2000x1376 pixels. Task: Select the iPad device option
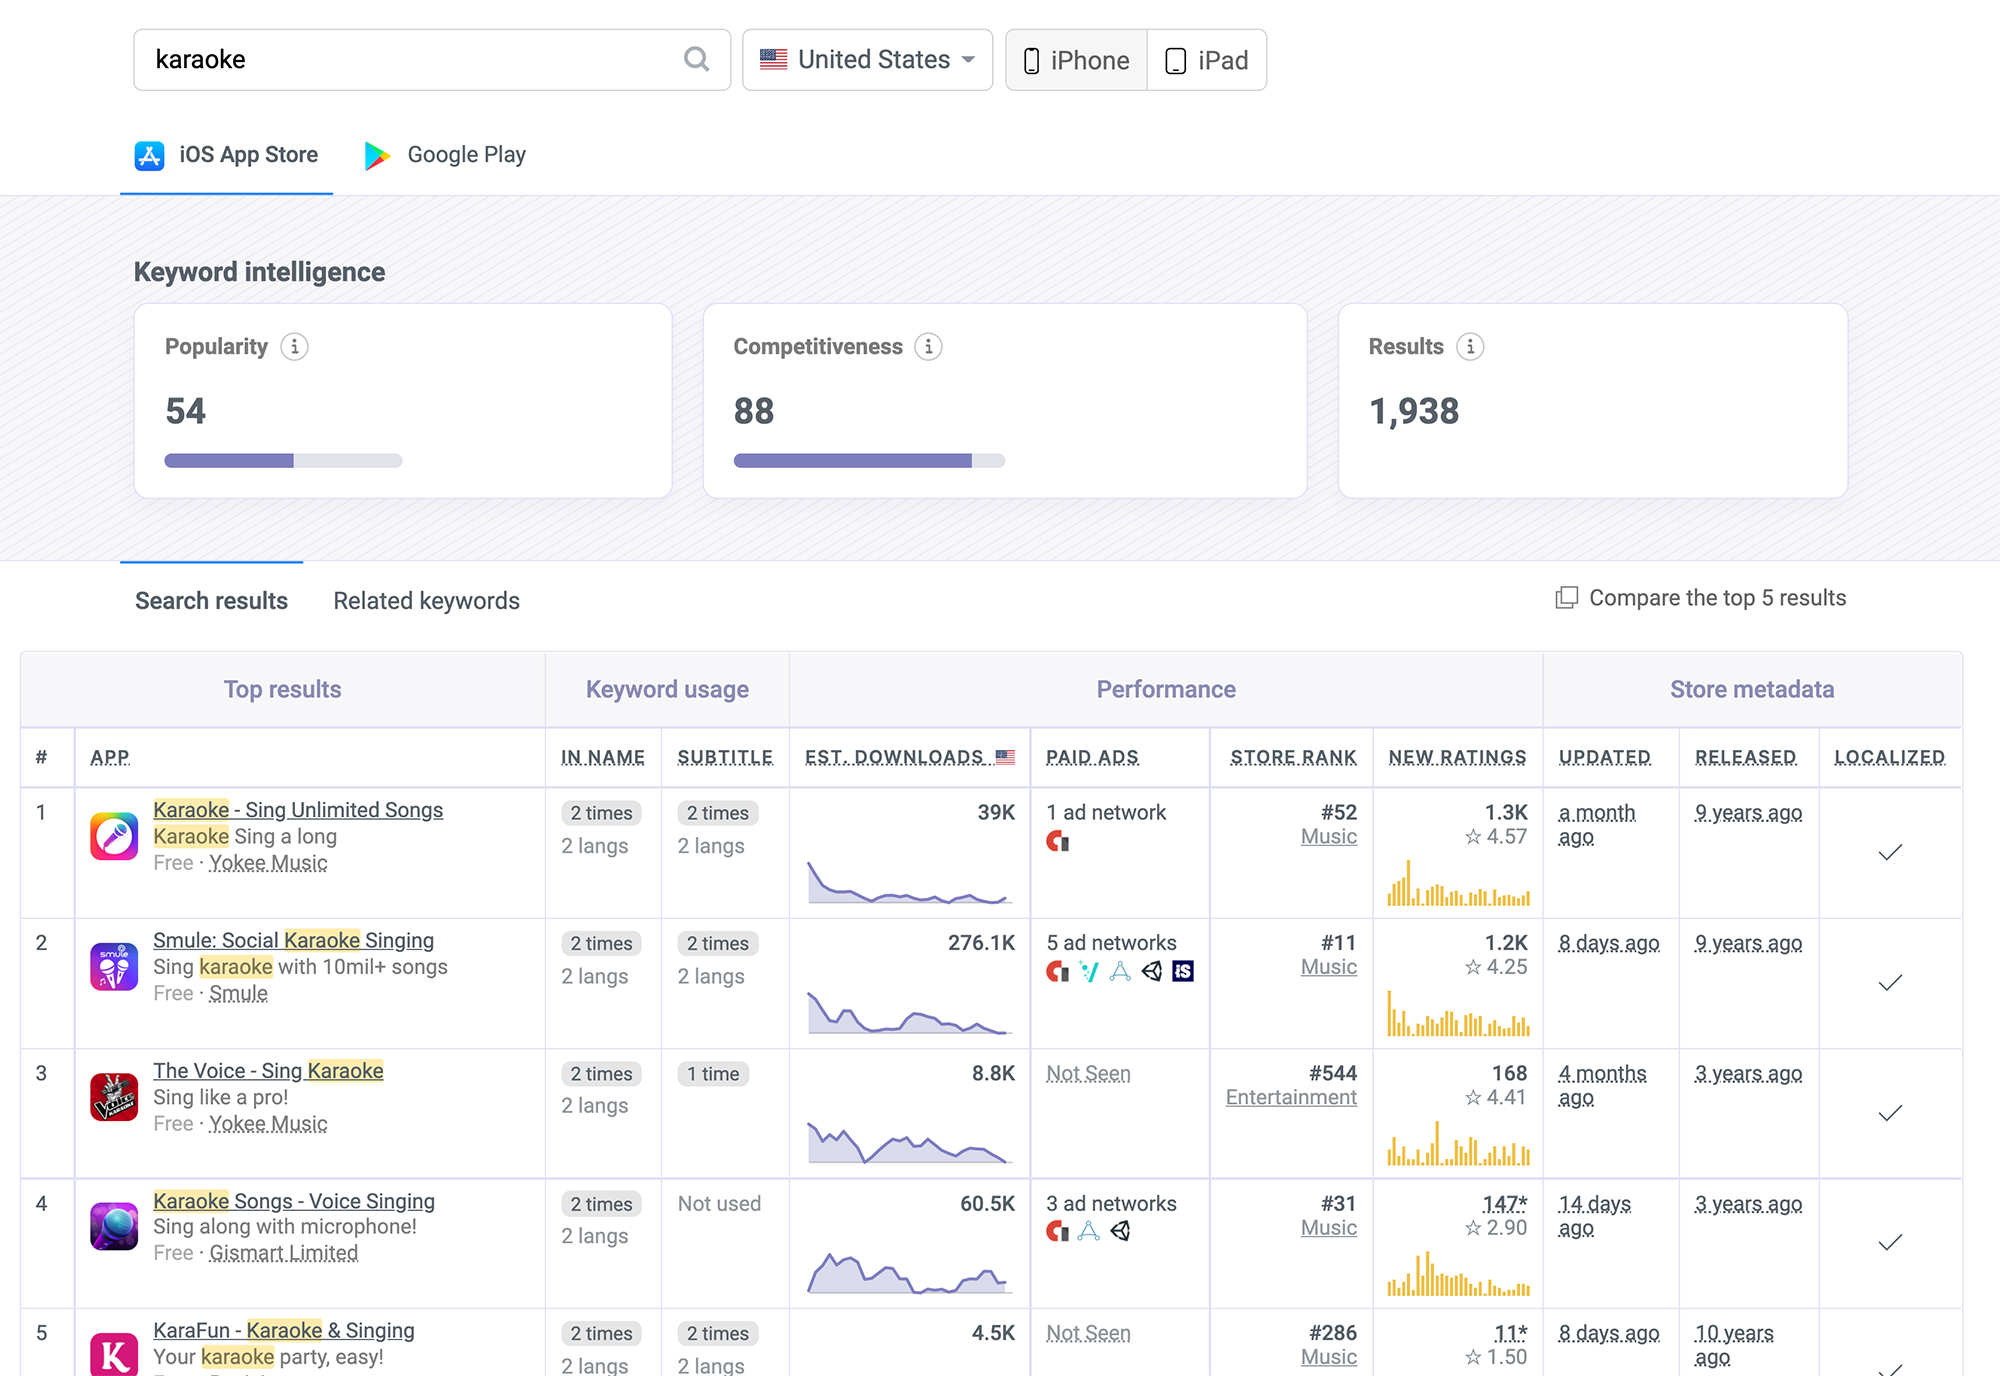1207,60
